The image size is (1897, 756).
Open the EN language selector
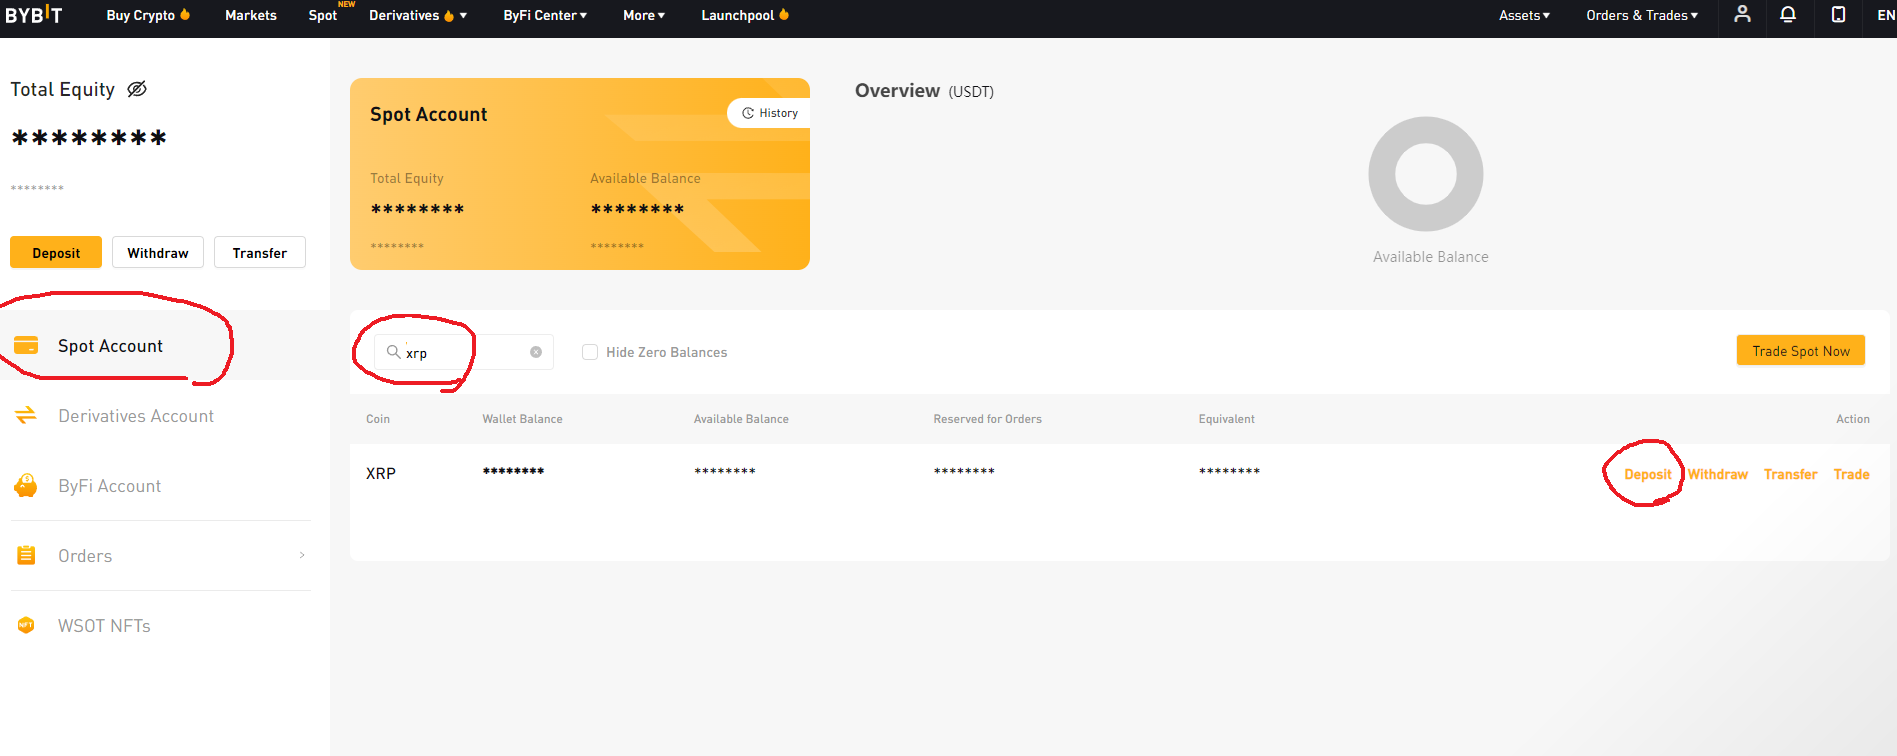tap(1885, 15)
